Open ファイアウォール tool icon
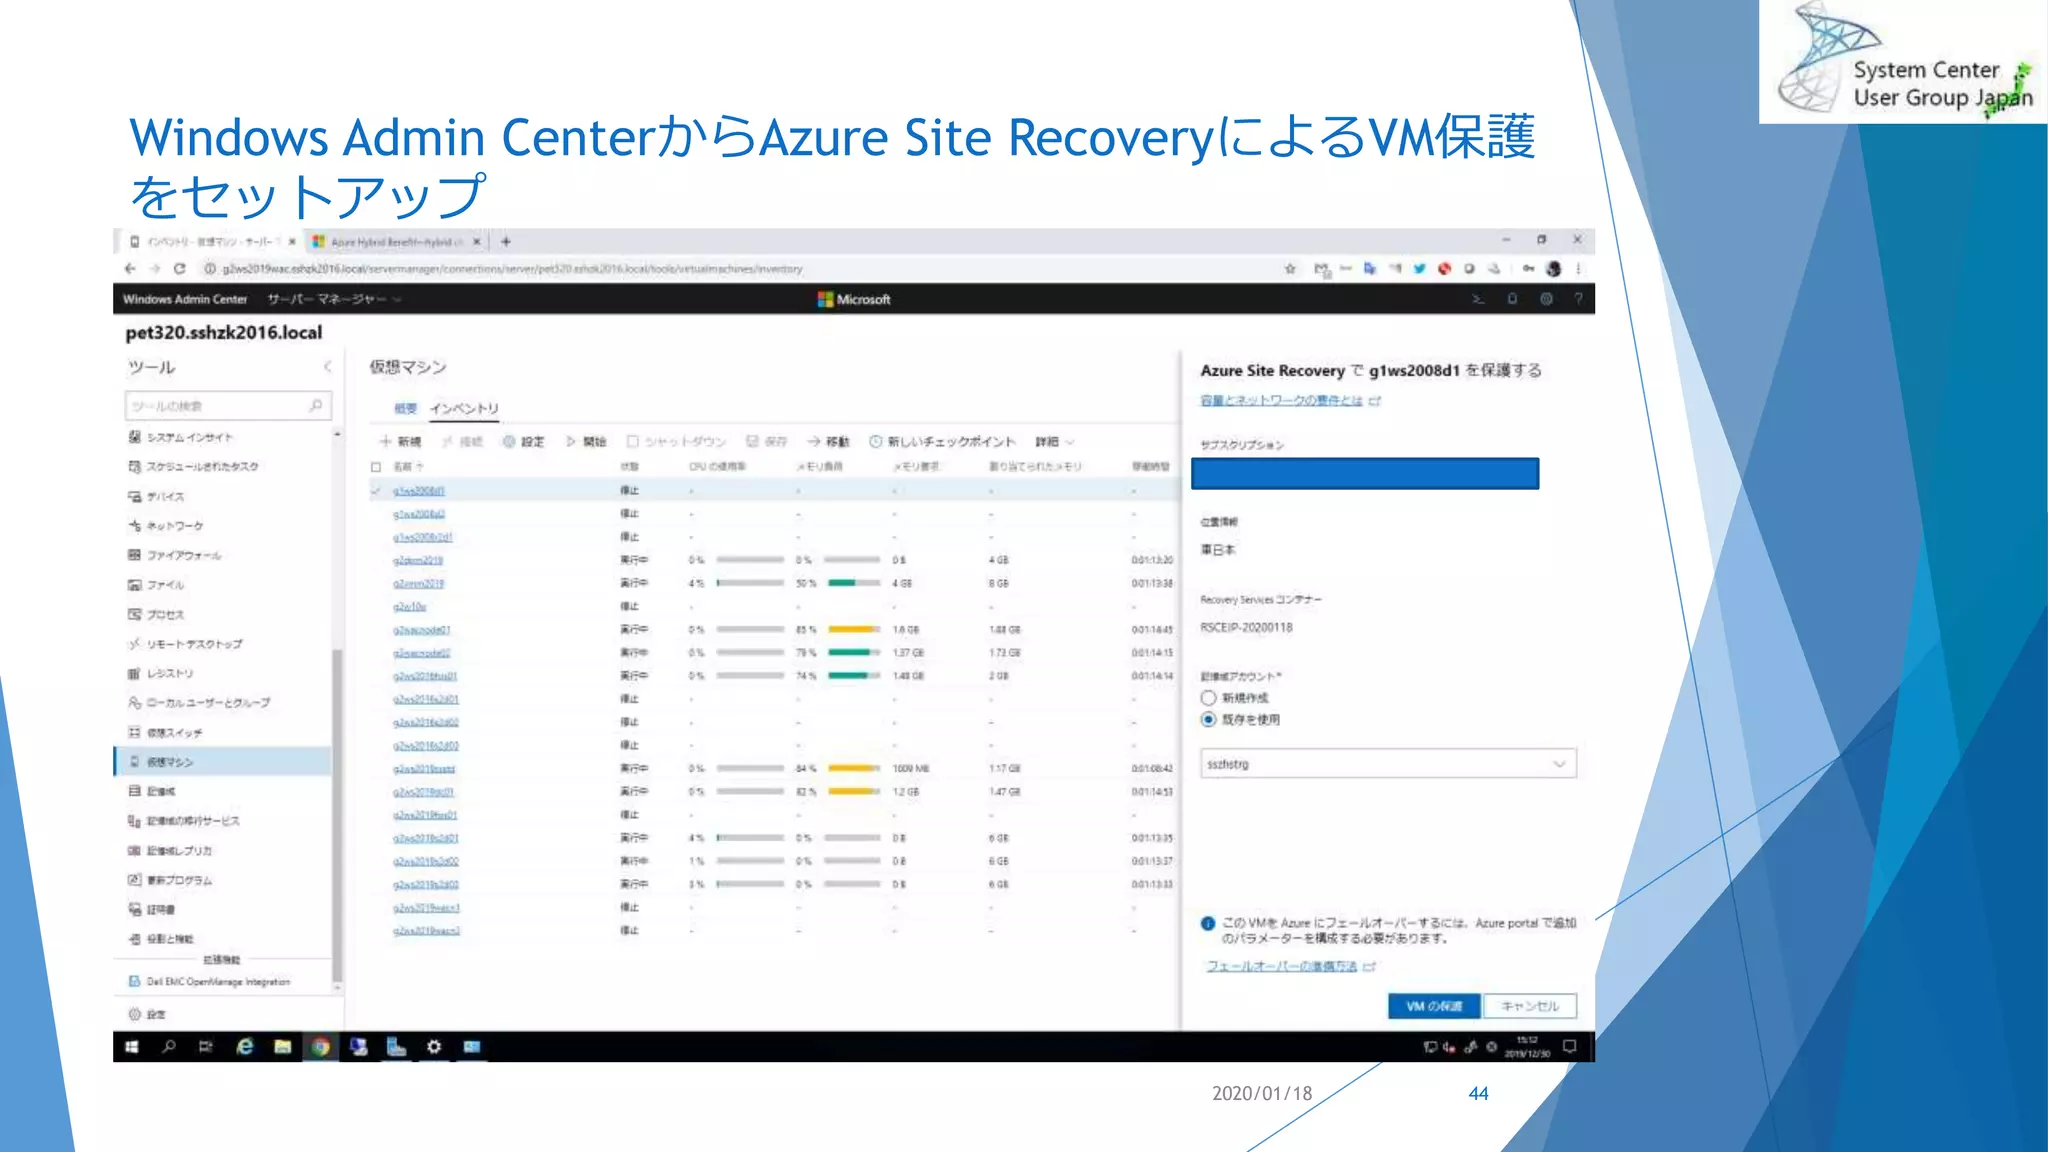This screenshot has width=2048, height=1152. (134, 555)
